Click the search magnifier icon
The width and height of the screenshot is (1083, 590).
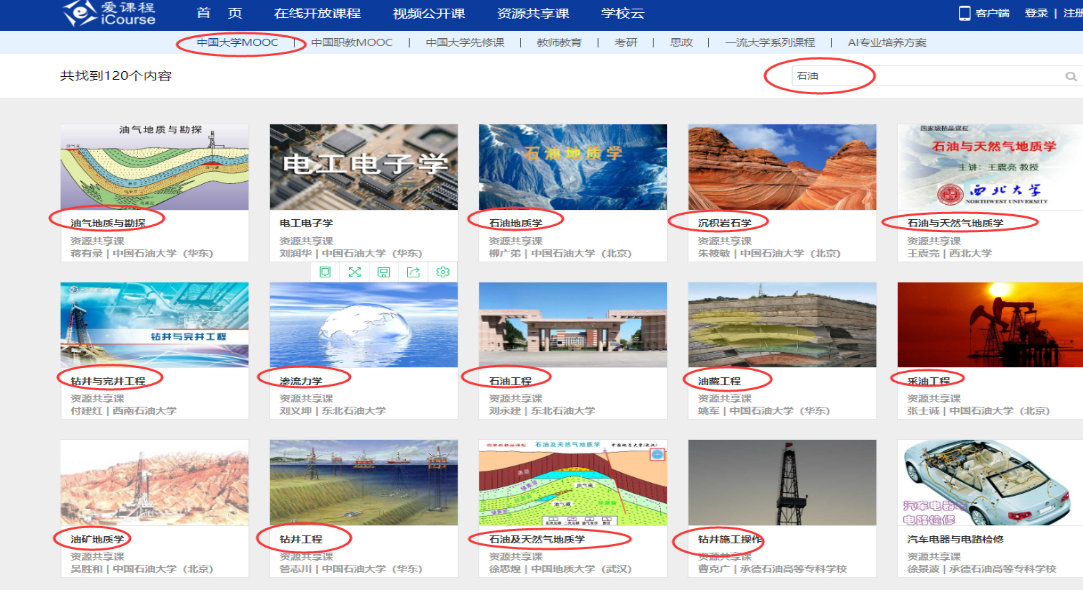[1071, 76]
